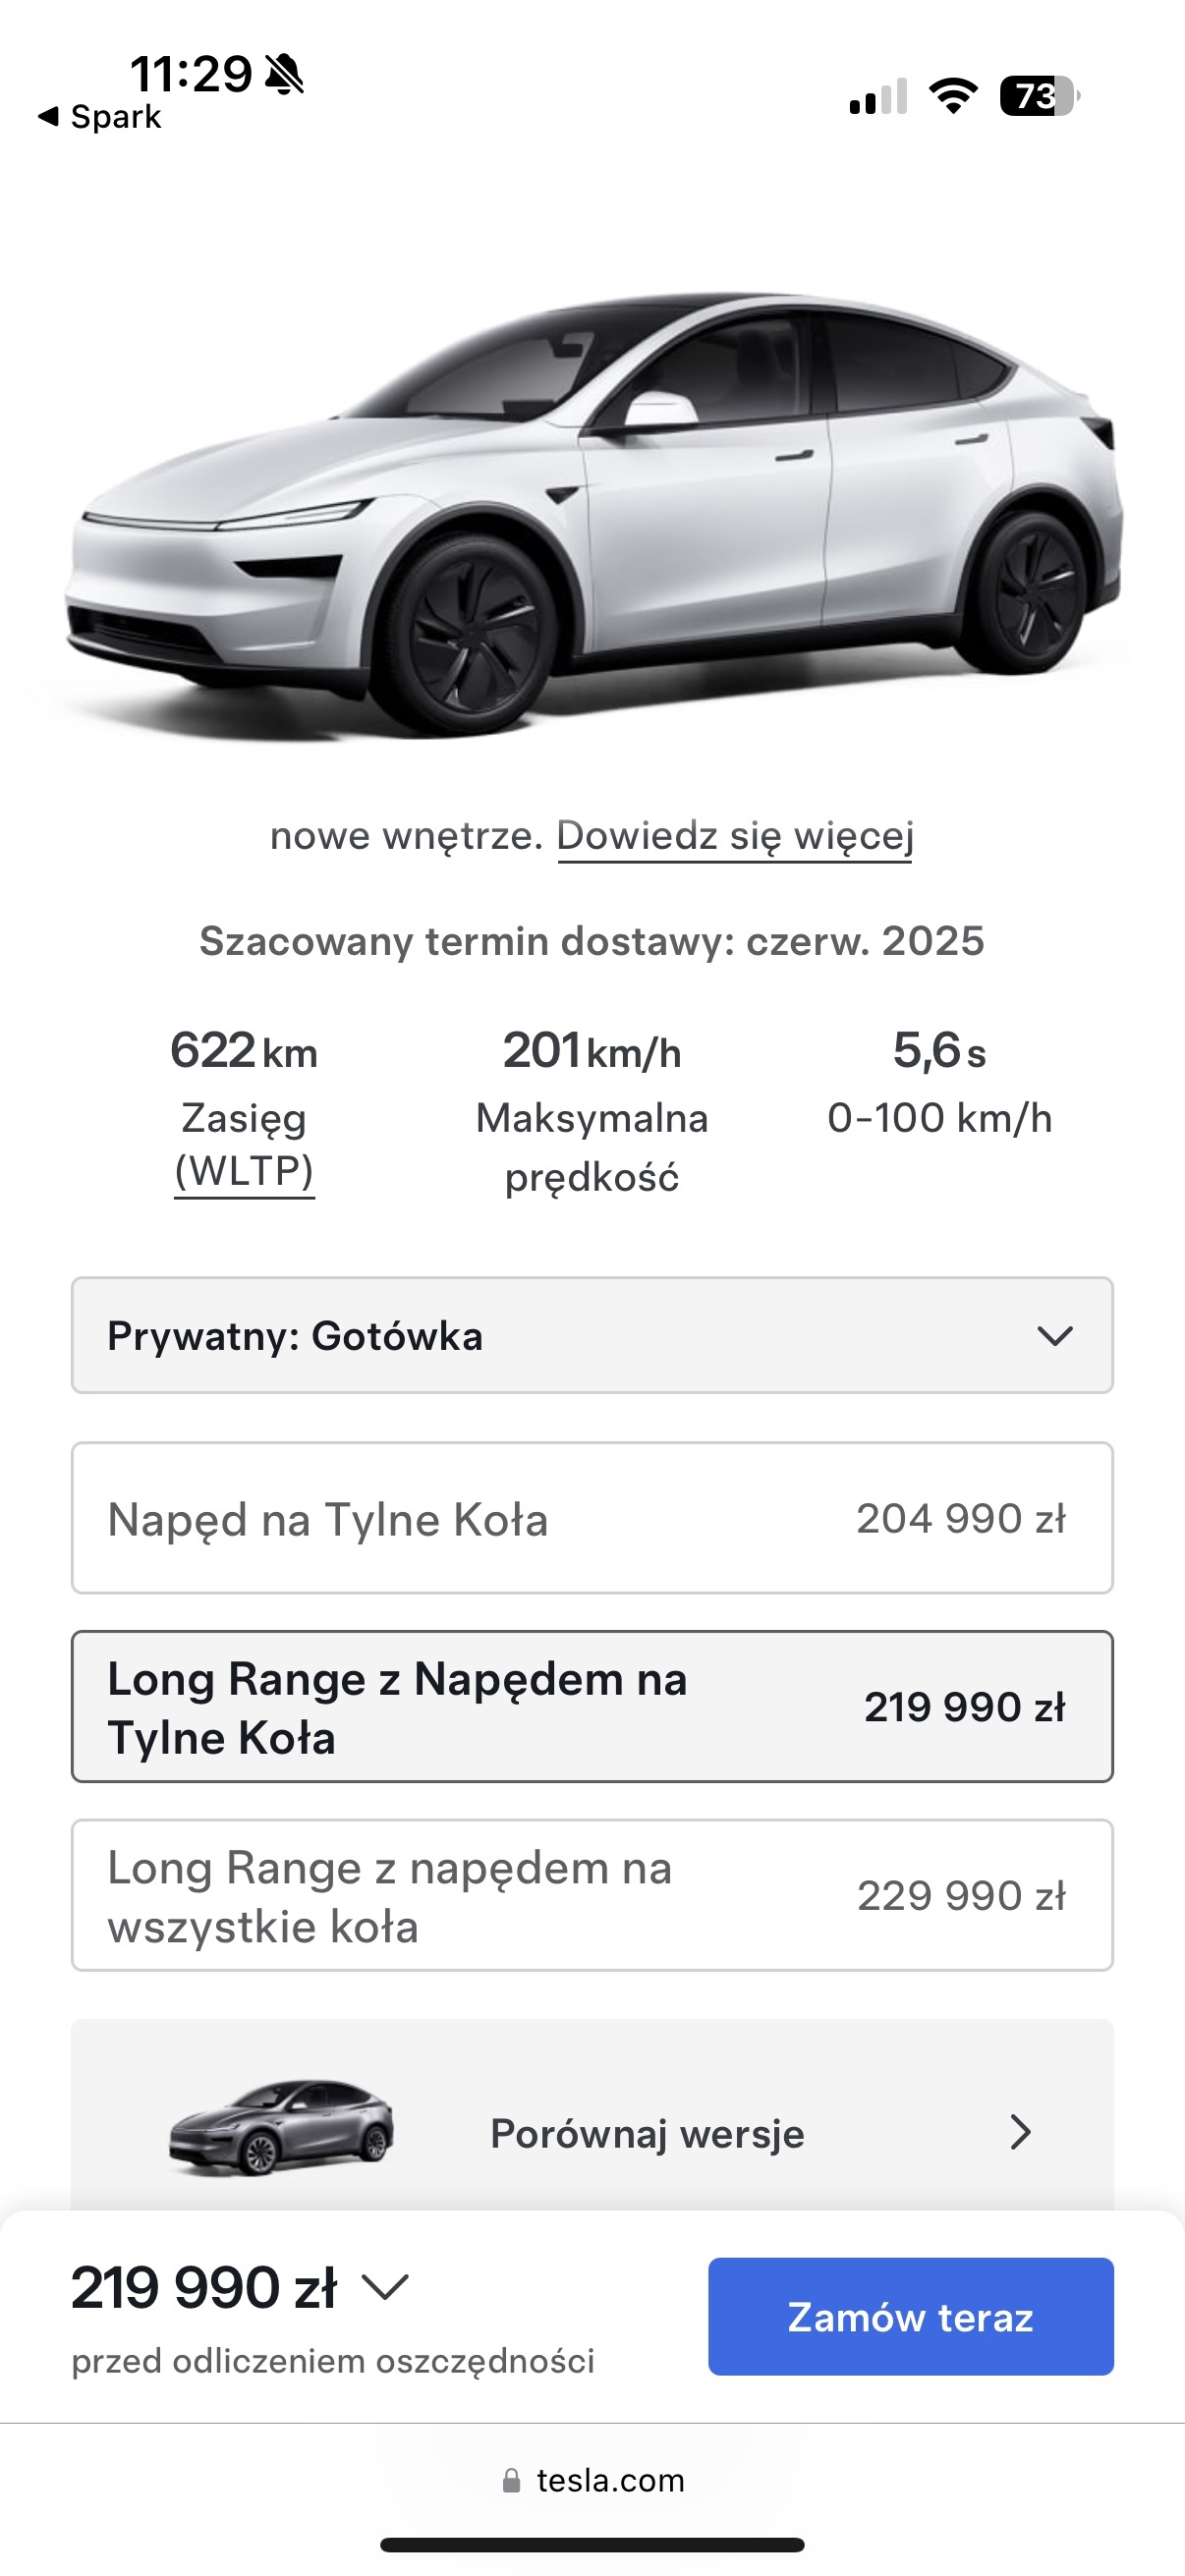1185x2576 pixels.
Task: Tap chevron in the payment type selector
Action: click(x=1055, y=1336)
